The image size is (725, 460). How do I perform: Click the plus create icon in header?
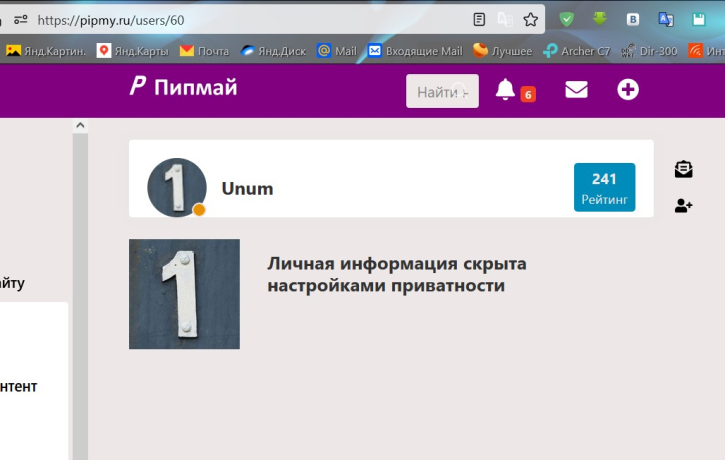click(627, 90)
